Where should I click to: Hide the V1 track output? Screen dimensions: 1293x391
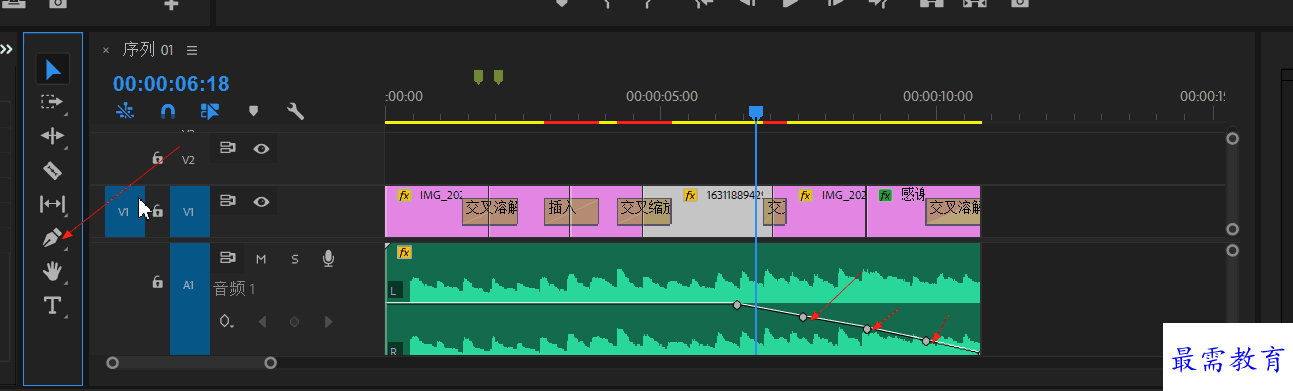point(261,201)
